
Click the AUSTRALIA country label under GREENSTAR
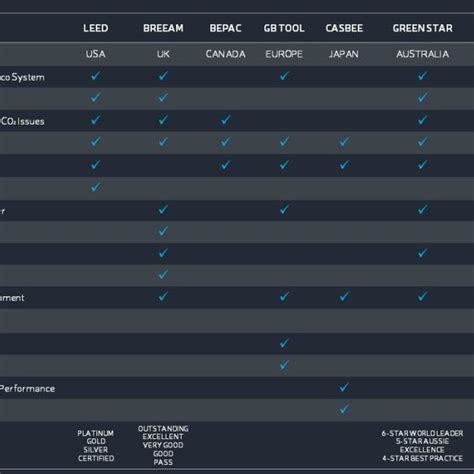(x=423, y=54)
